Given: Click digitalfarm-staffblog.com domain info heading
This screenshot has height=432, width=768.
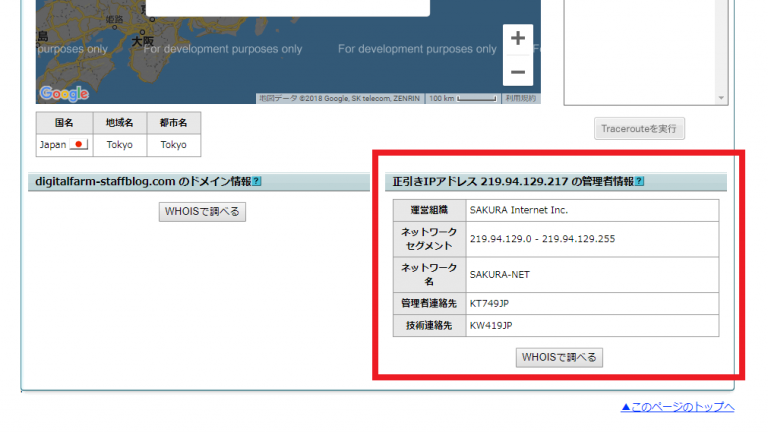Looking at the screenshot, I should 143,181.
